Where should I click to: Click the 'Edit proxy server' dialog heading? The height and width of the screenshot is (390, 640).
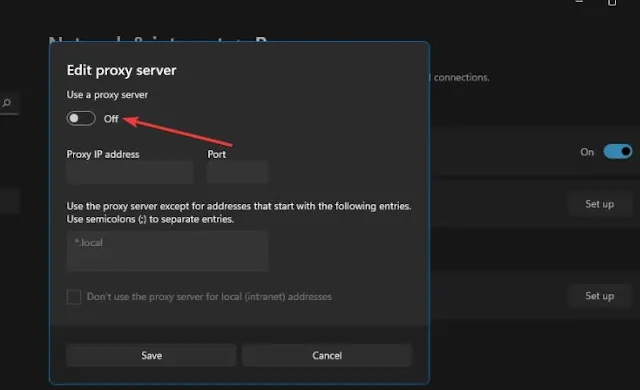(x=122, y=70)
